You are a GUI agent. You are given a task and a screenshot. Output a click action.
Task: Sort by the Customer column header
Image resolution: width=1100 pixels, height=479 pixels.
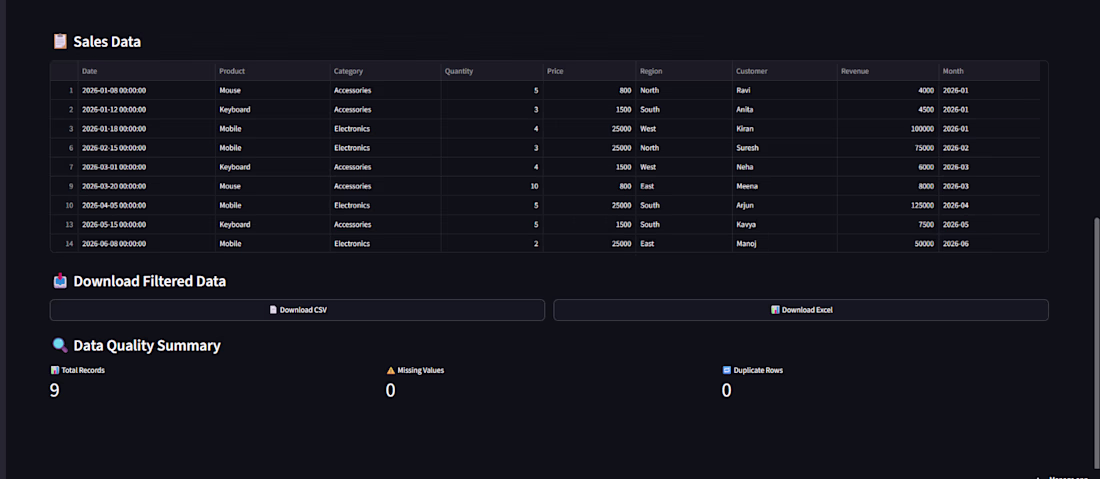click(x=784, y=71)
